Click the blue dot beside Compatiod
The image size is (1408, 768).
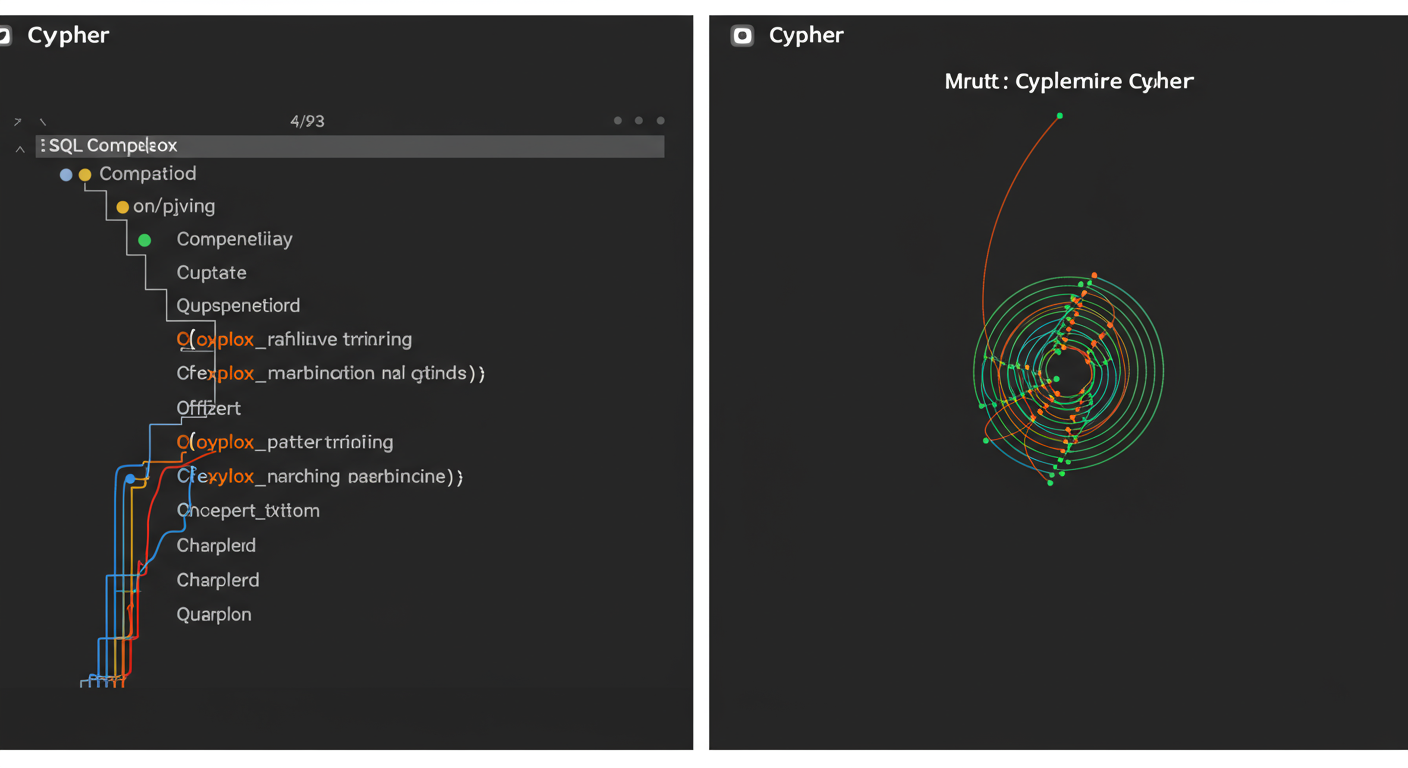tap(66, 175)
